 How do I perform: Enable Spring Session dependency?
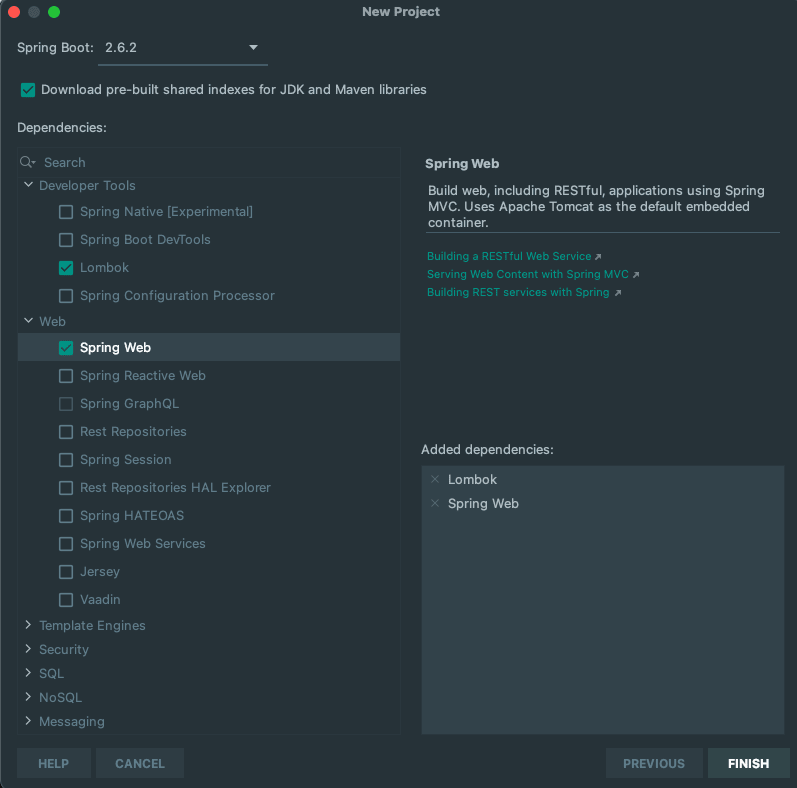coord(66,460)
